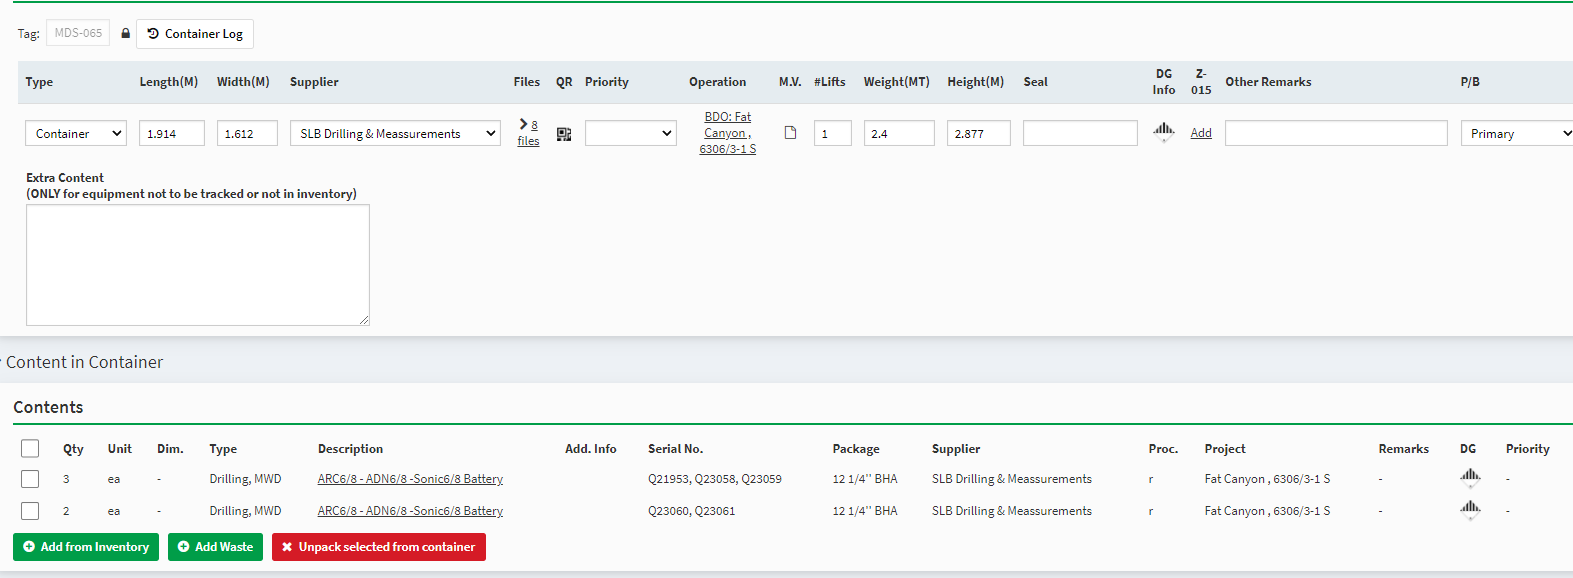Screen dimensions: 1573x578
Task: Click the lock icon beside the tag
Action: click(125, 33)
